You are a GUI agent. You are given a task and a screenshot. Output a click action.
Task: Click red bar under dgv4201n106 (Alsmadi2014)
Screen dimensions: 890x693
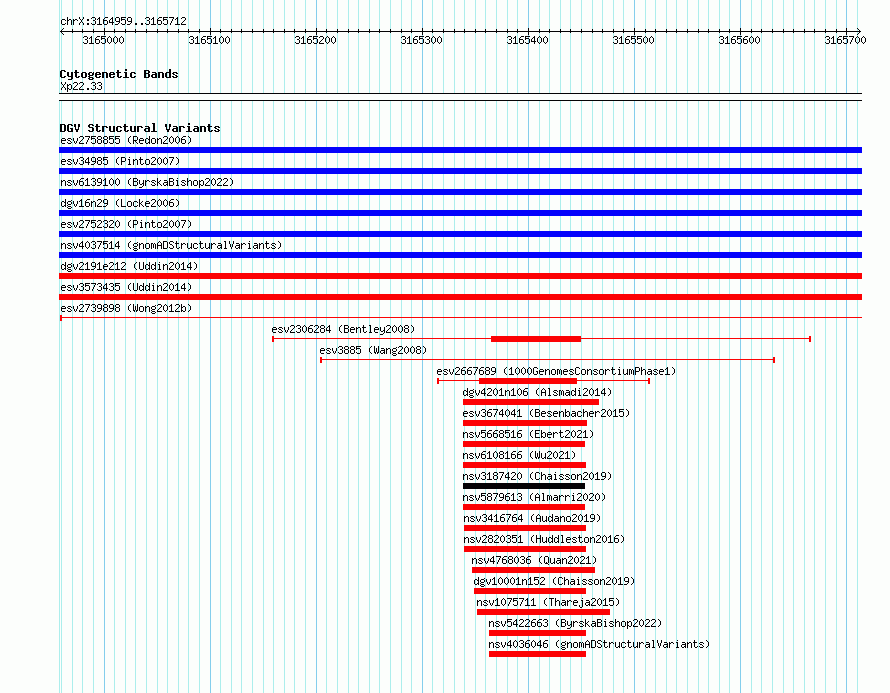point(531,402)
